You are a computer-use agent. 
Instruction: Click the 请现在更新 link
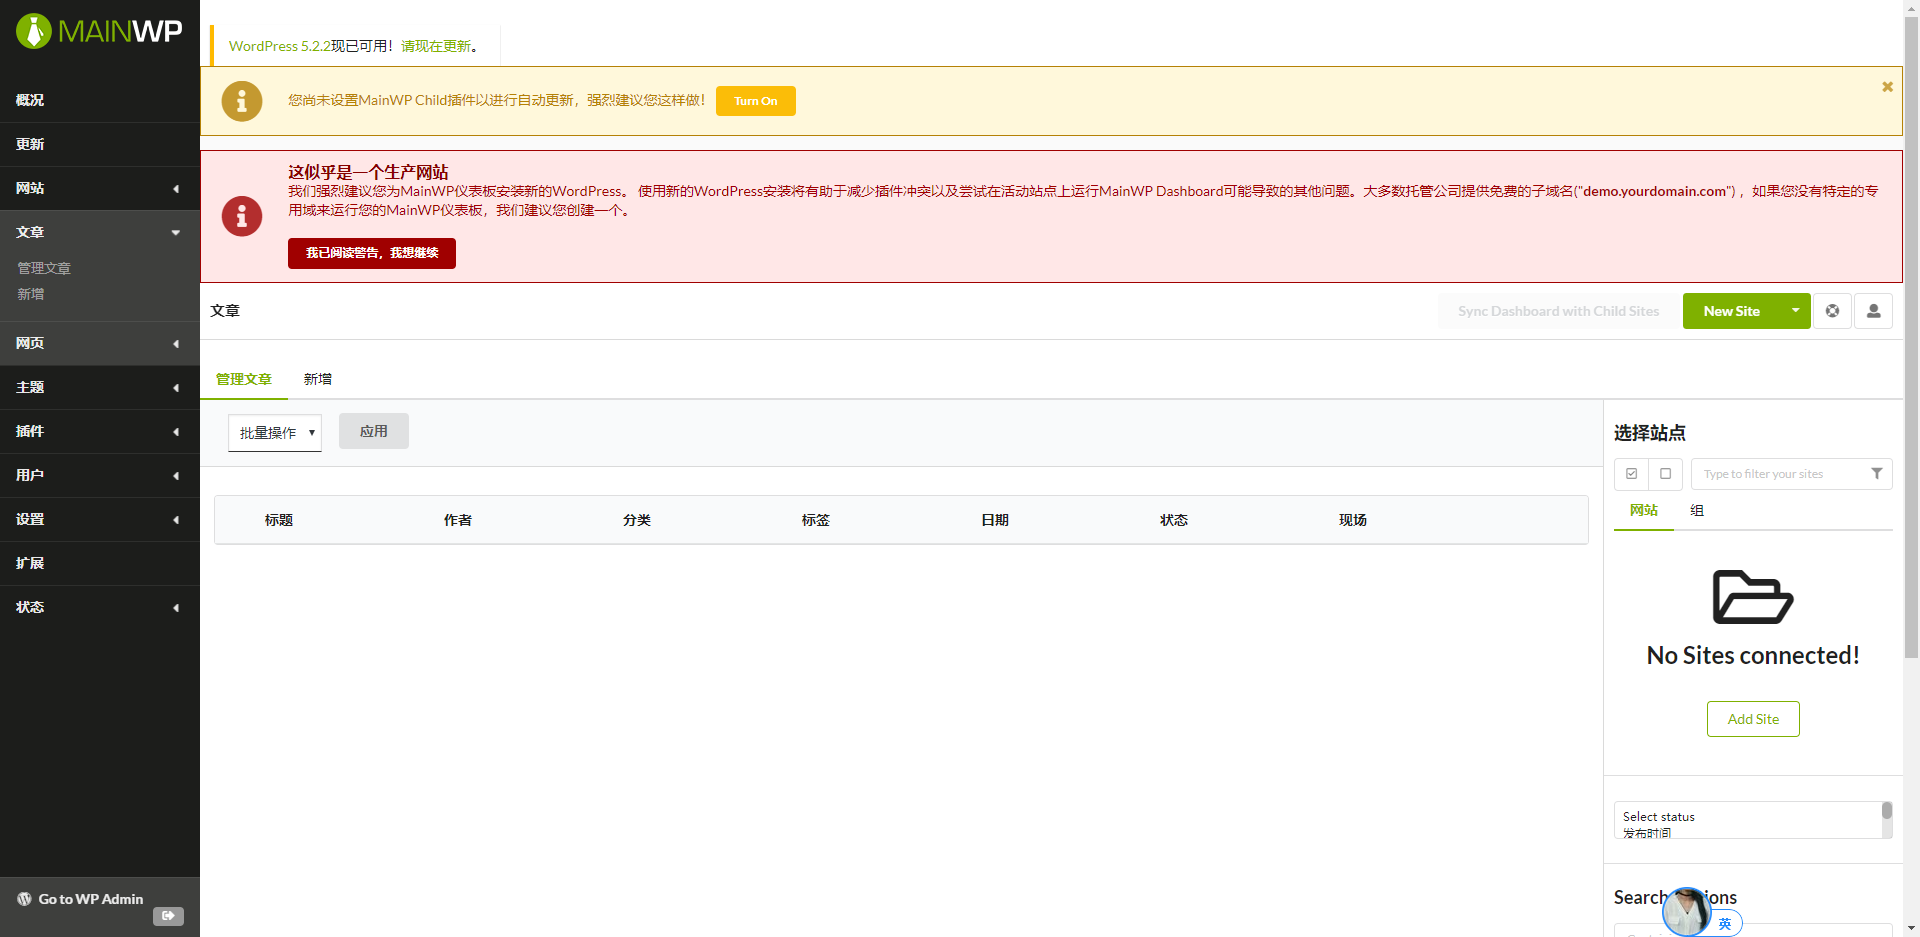point(436,46)
